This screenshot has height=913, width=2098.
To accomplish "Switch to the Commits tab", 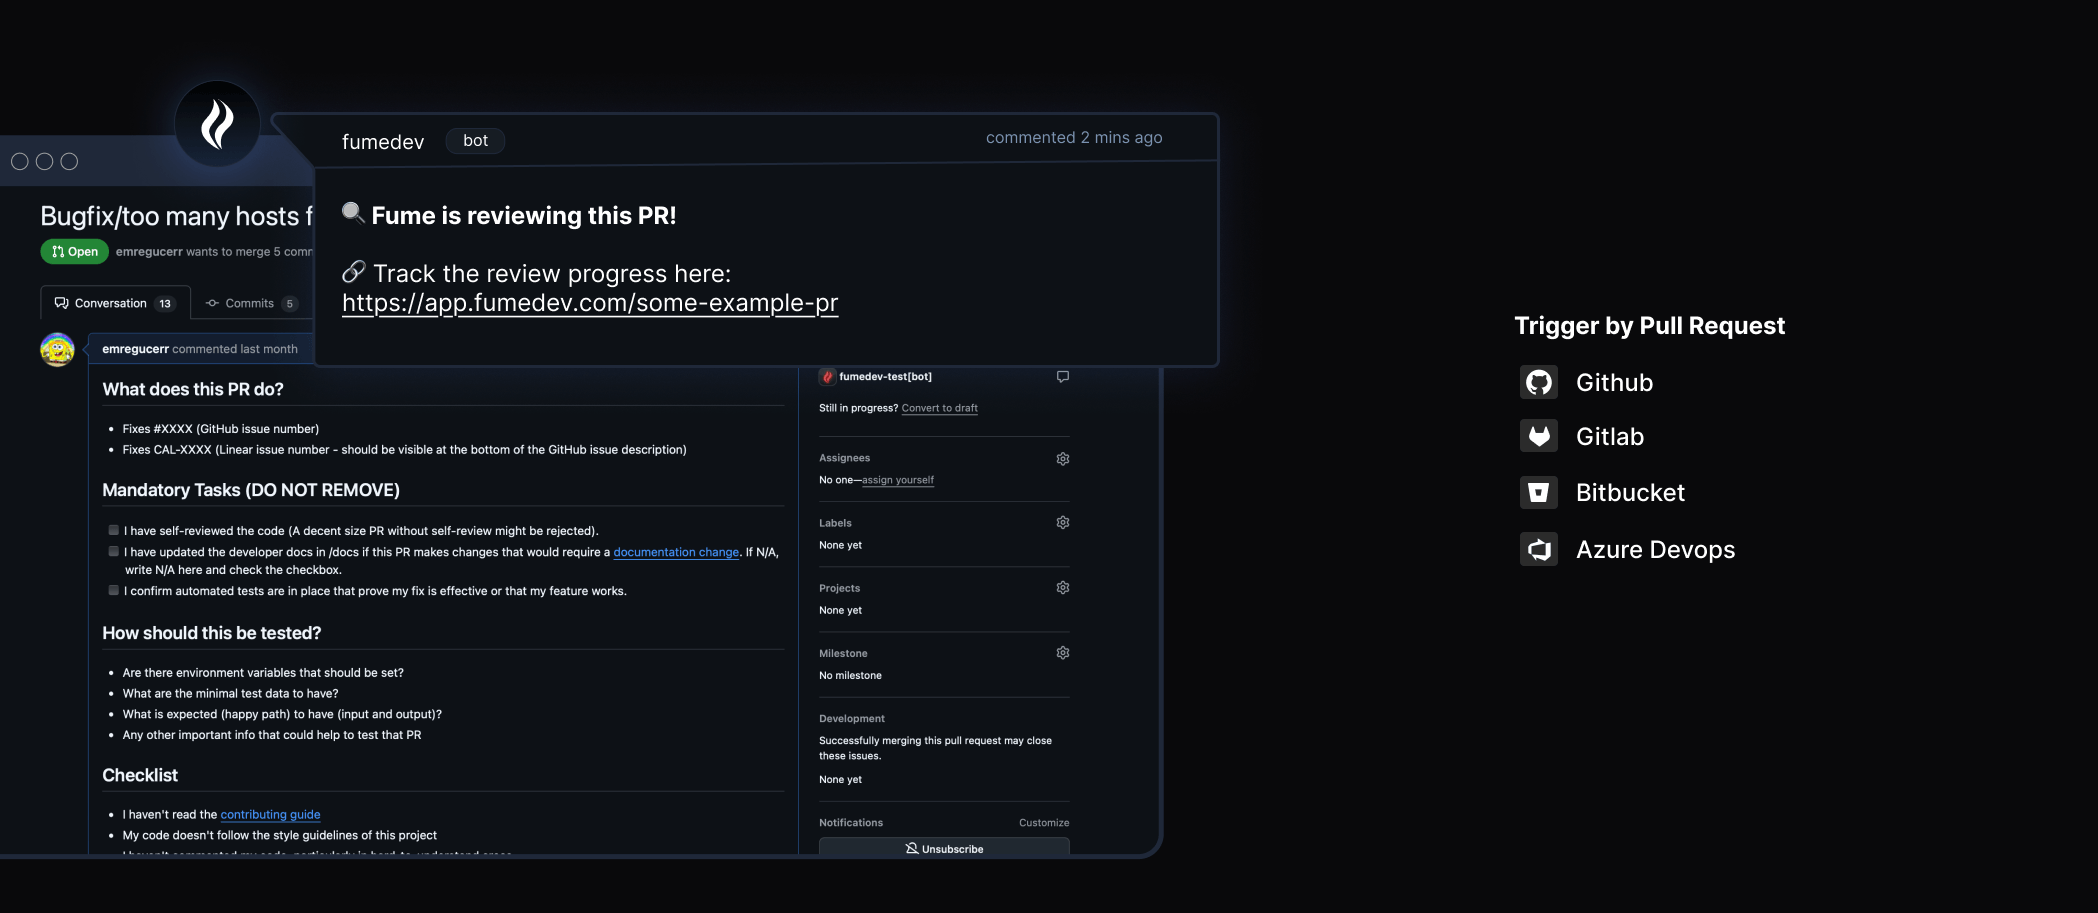I will (x=251, y=303).
